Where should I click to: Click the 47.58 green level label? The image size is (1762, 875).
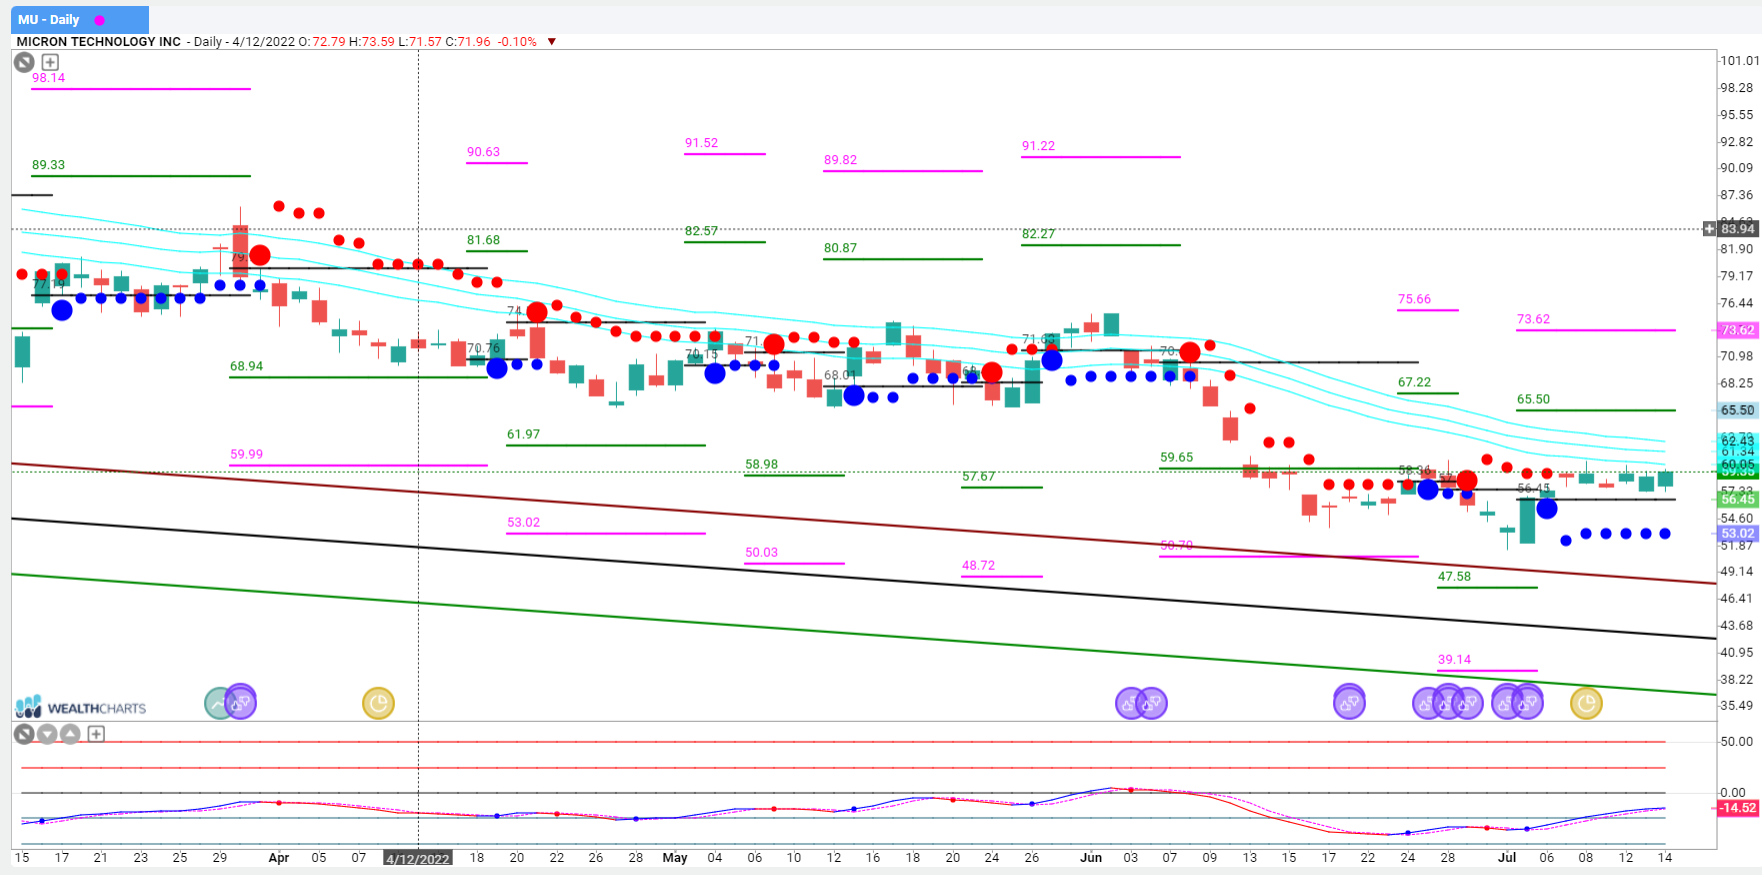tap(1454, 576)
